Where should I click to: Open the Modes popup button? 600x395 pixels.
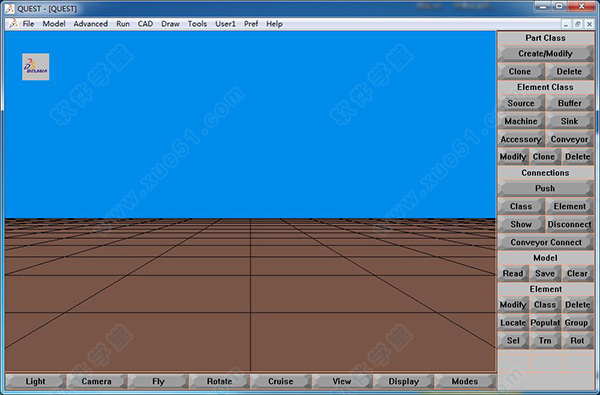(465, 381)
